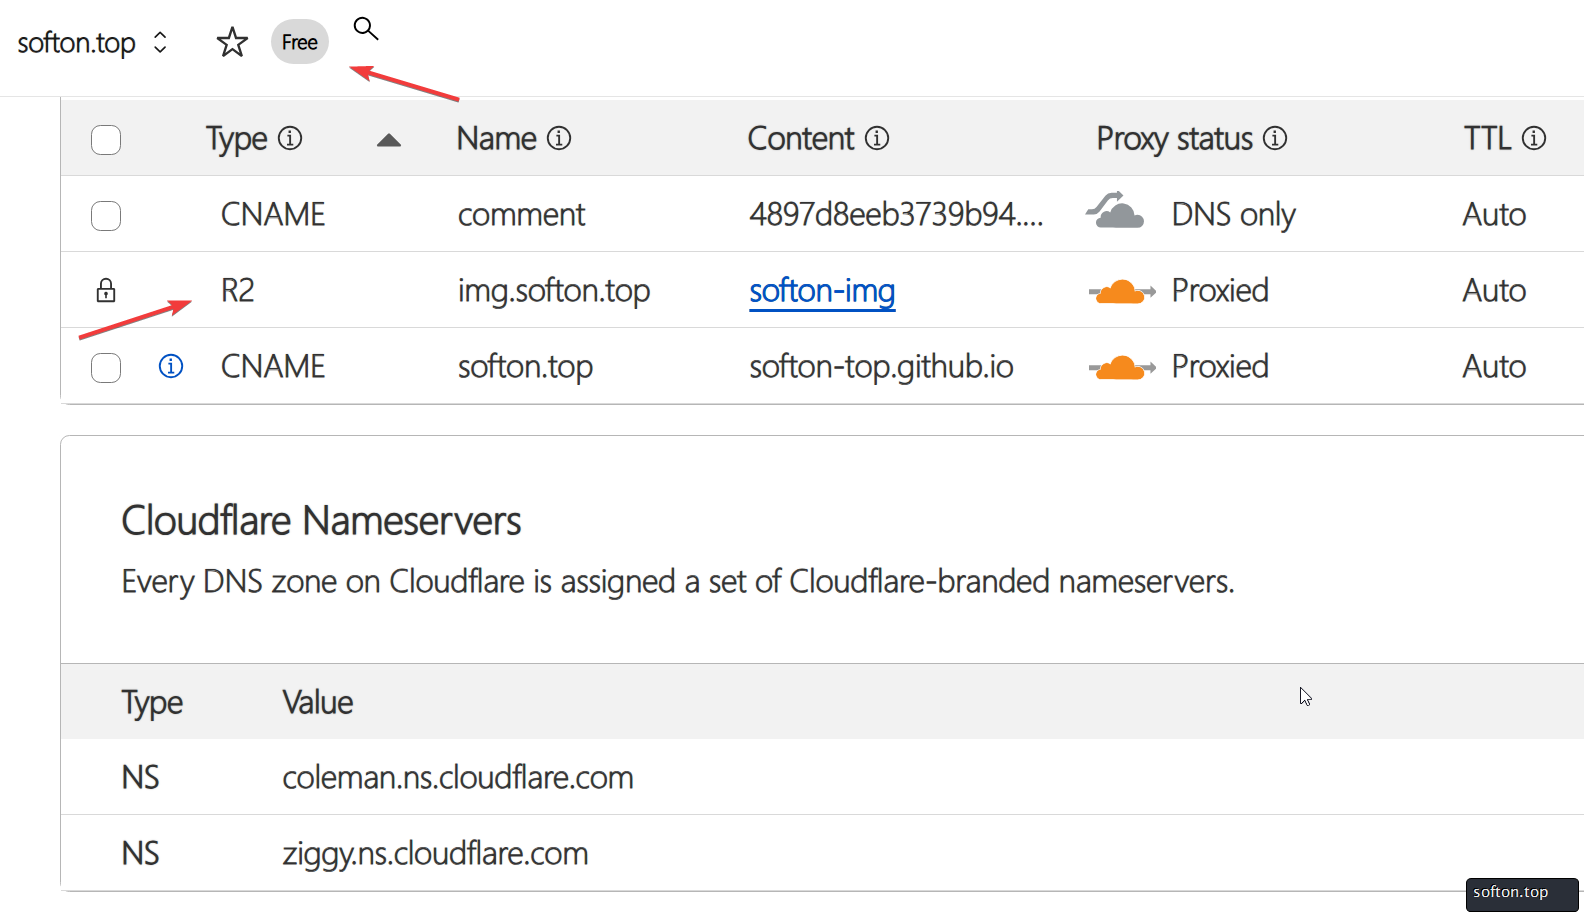This screenshot has width=1584, height=917.
Task: Click the TTL info icon
Action: click(1534, 138)
